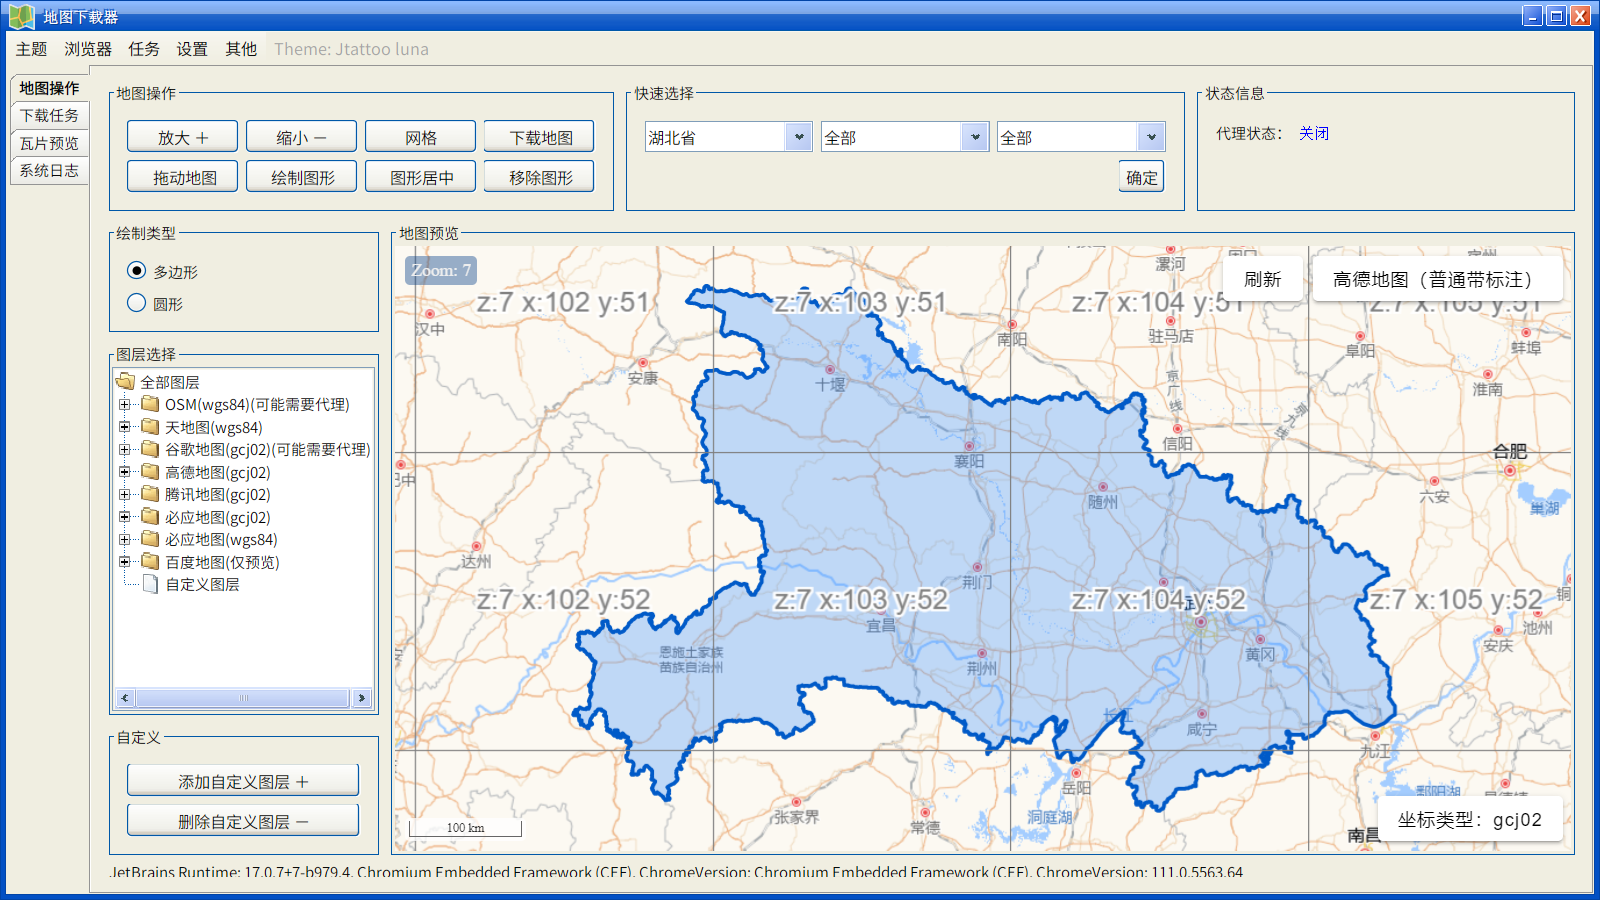Click 添加自定义图层 + button
The width and height of the screenshot is (1600, 900).
pos(243,781)
